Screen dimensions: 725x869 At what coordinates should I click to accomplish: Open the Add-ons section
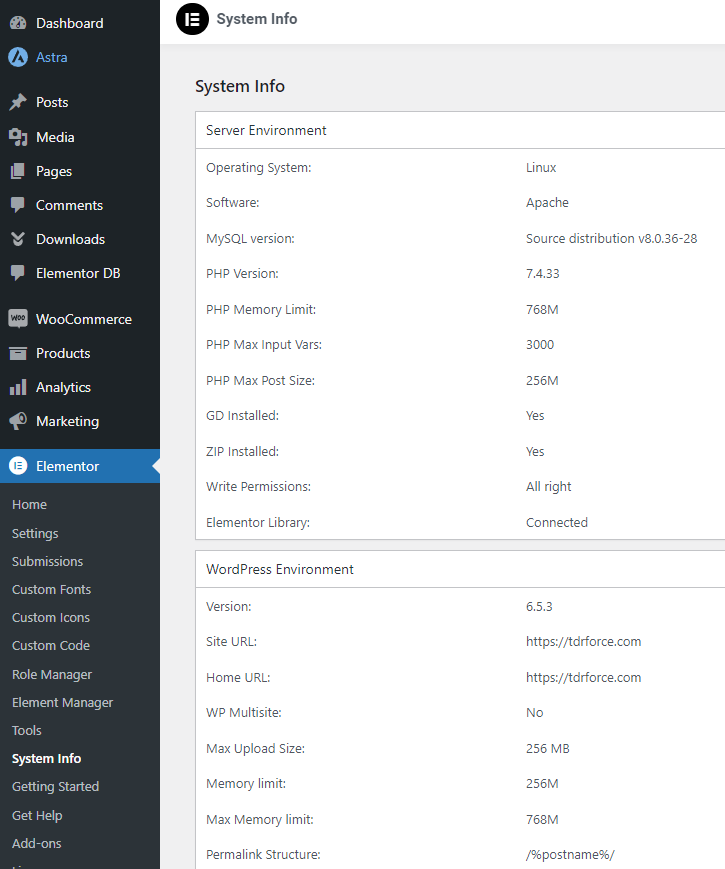pos(37,843)
